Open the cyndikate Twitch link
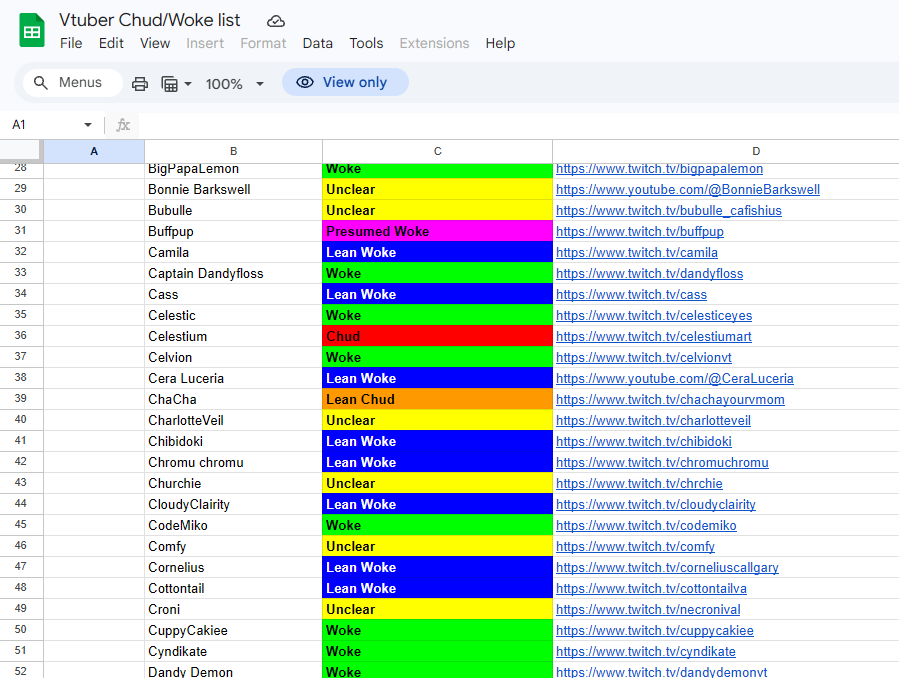899x678 pixels. tap(646, 652)
